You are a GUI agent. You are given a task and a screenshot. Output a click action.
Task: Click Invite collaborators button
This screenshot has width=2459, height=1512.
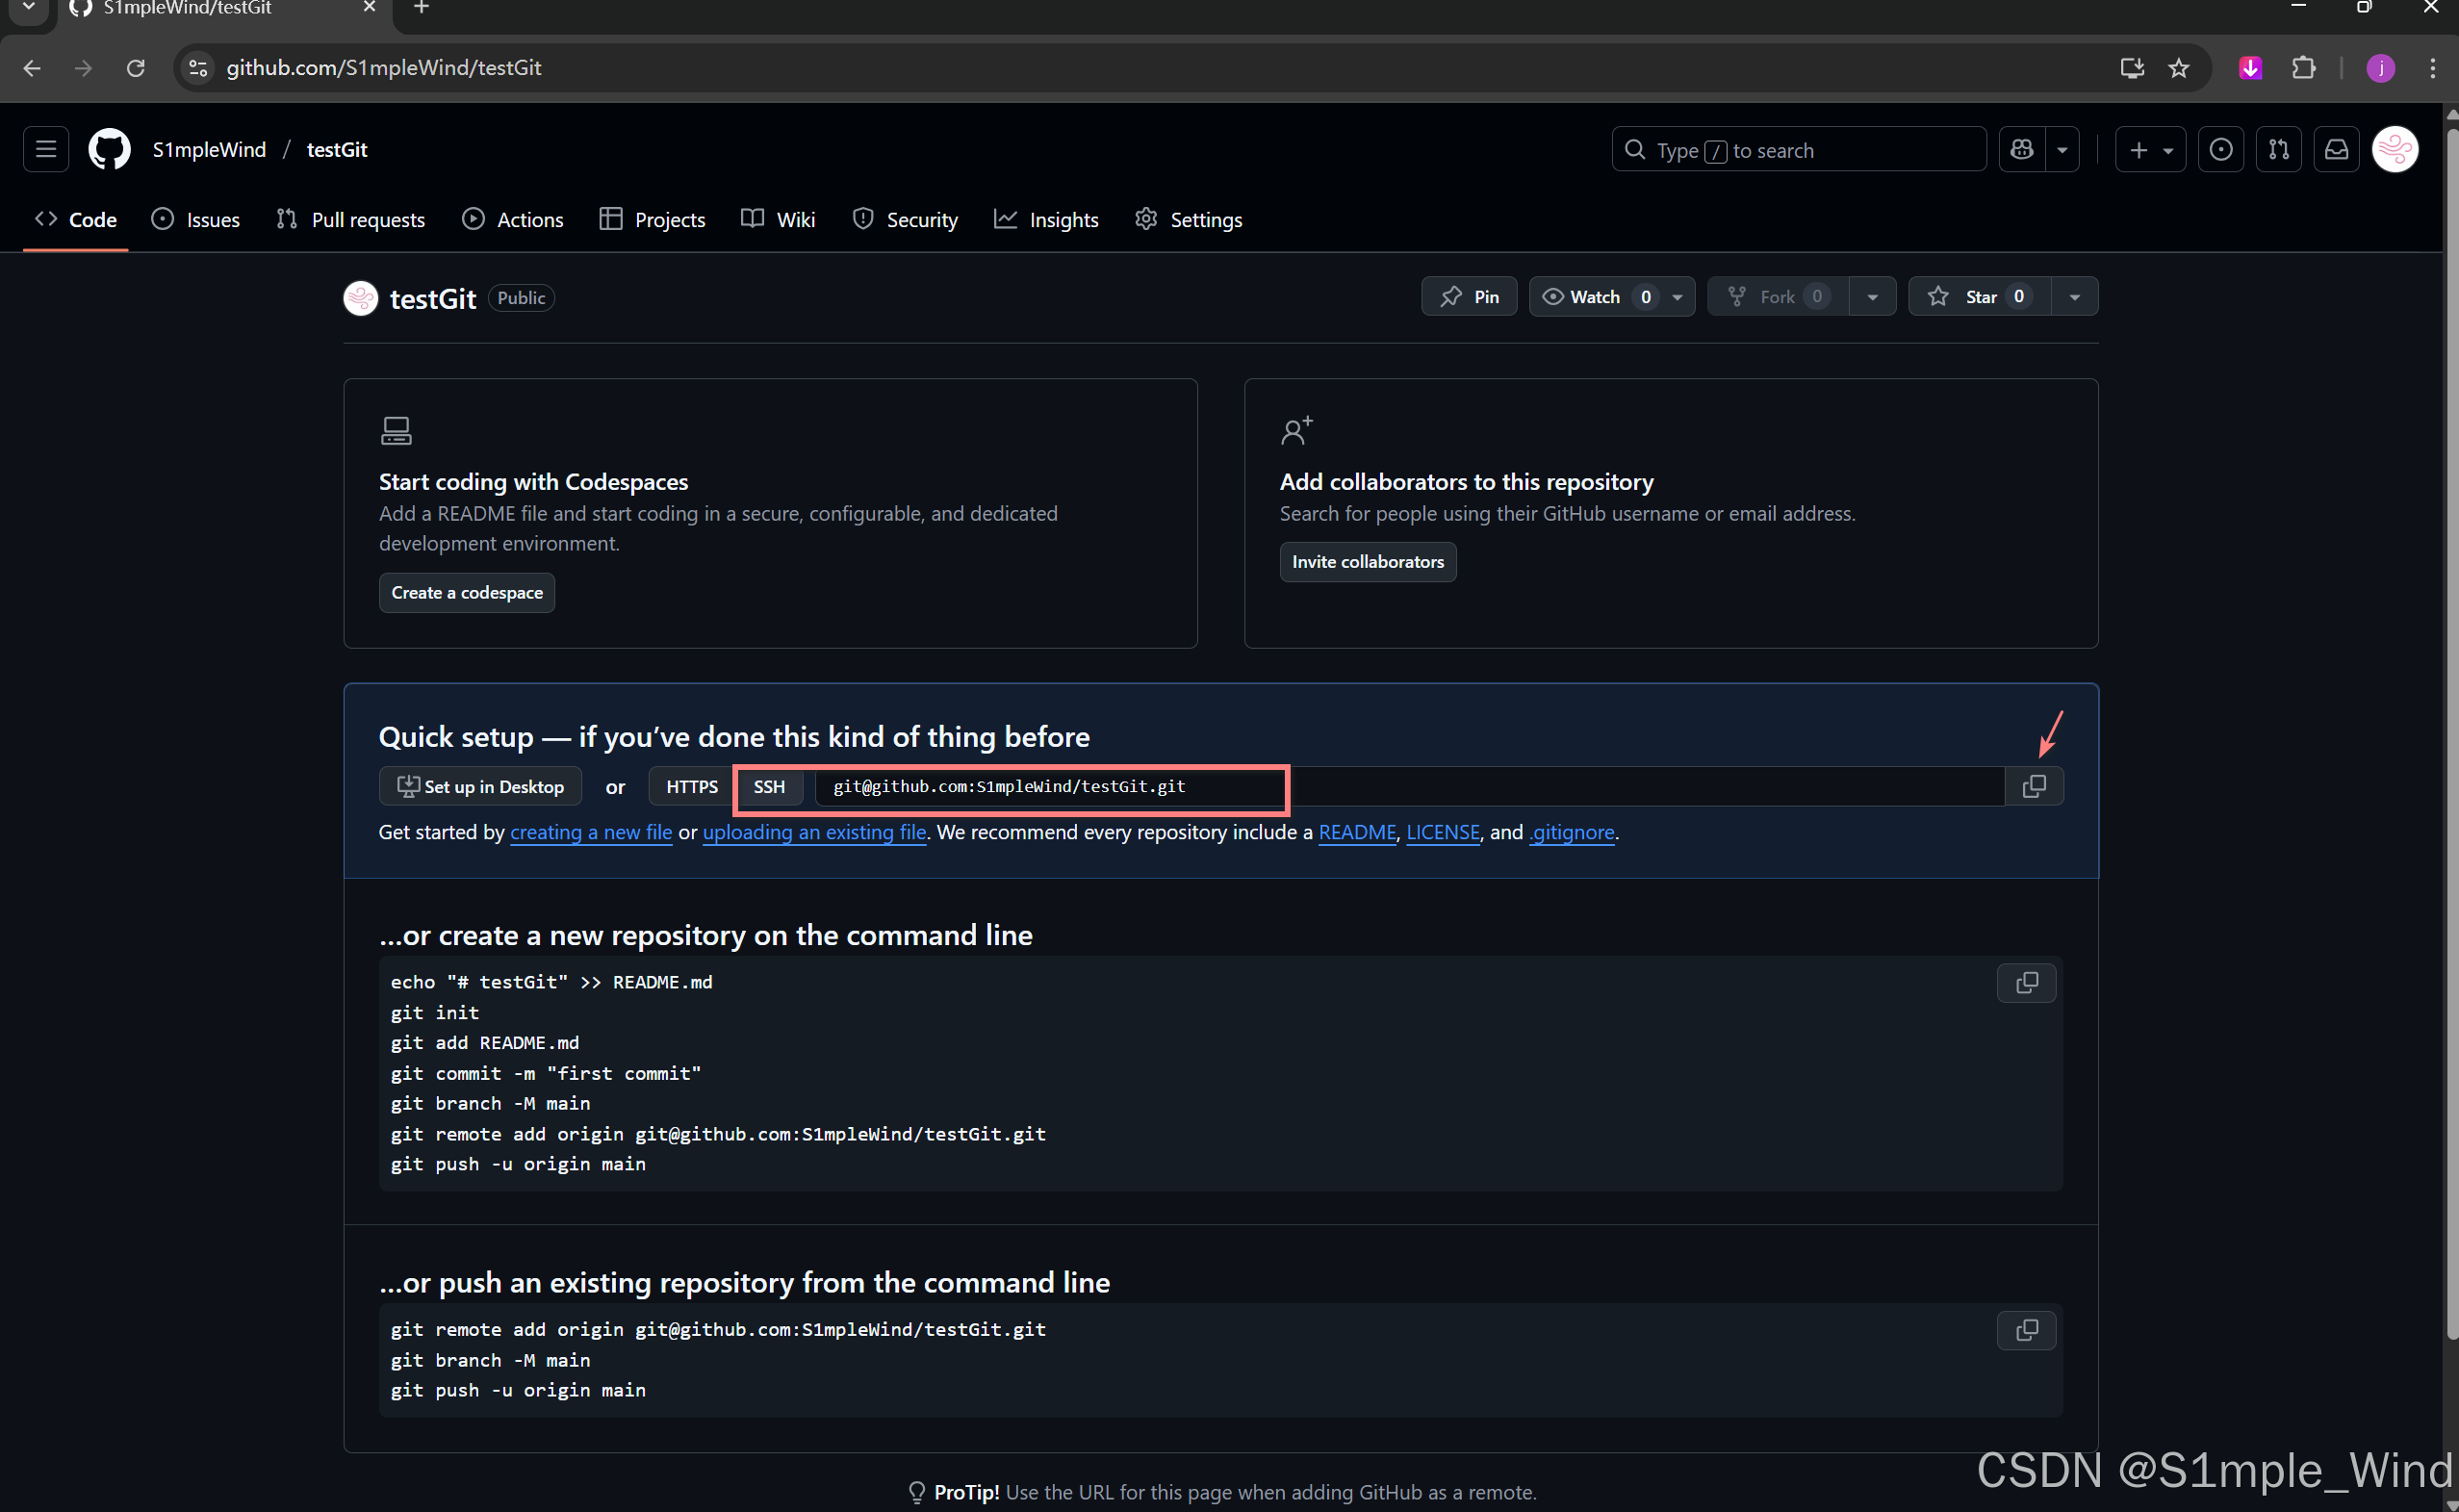(x=1368, y=562)
